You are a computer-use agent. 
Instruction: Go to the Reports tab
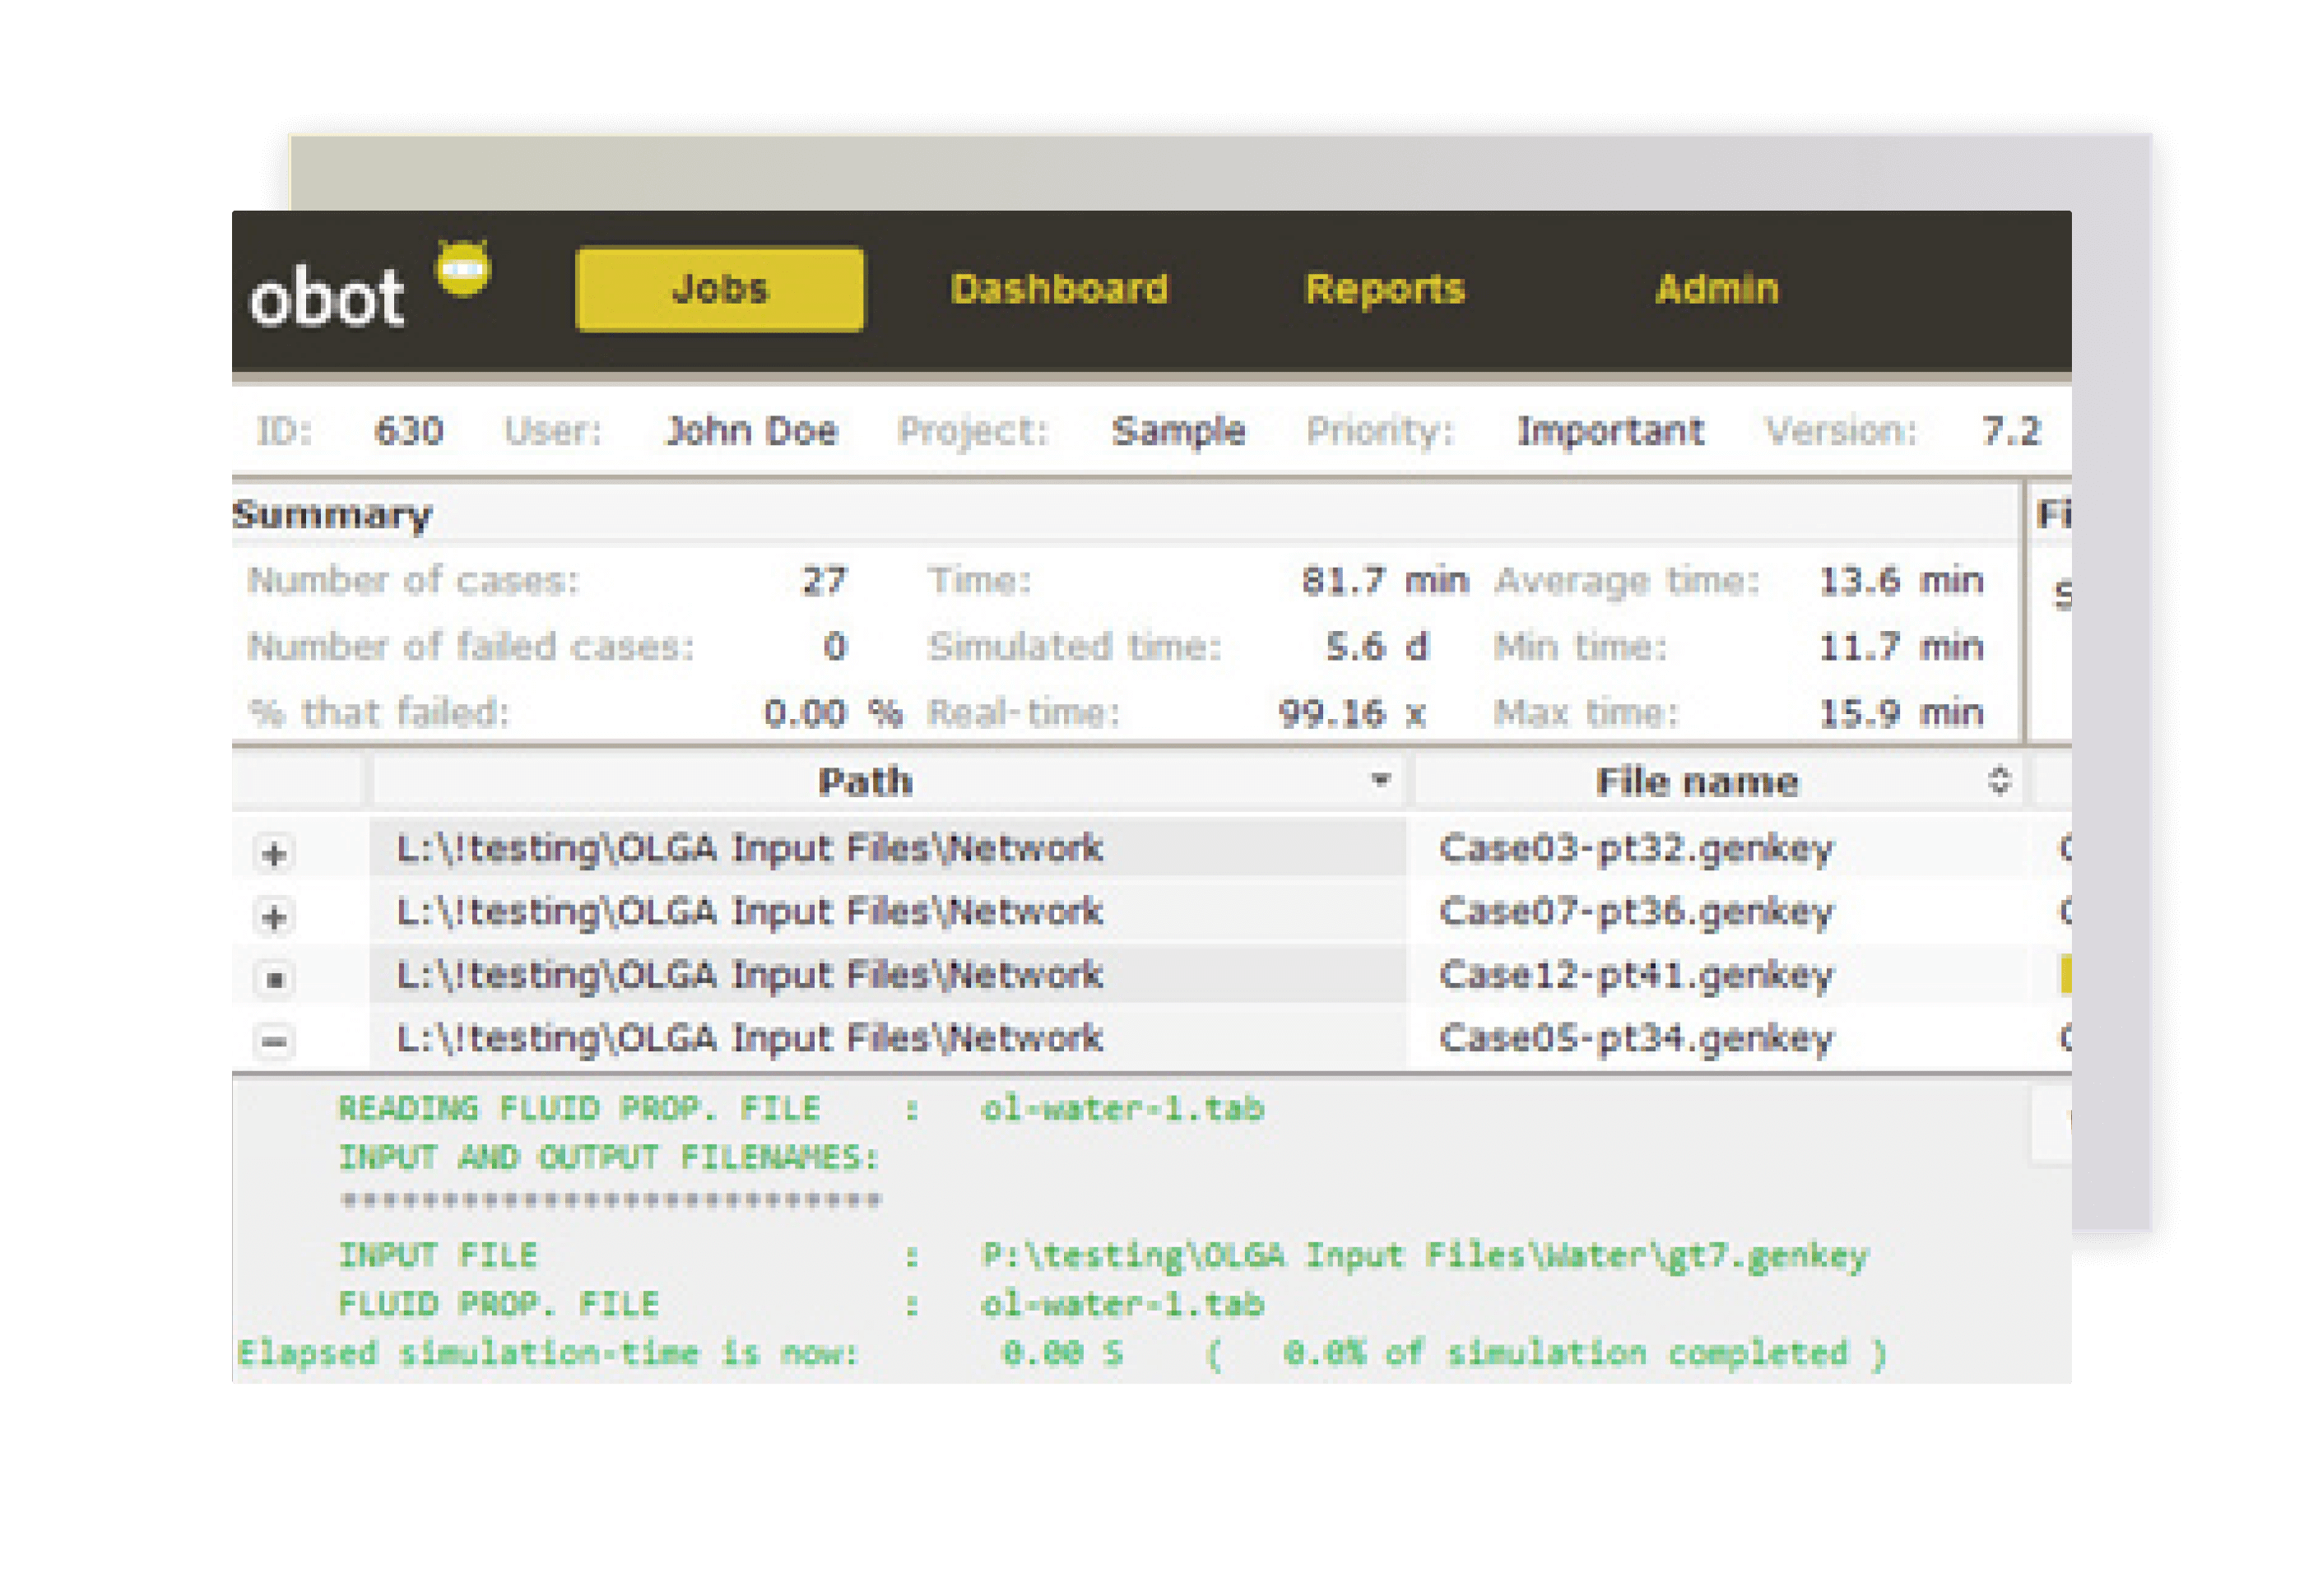[1384, 289]
